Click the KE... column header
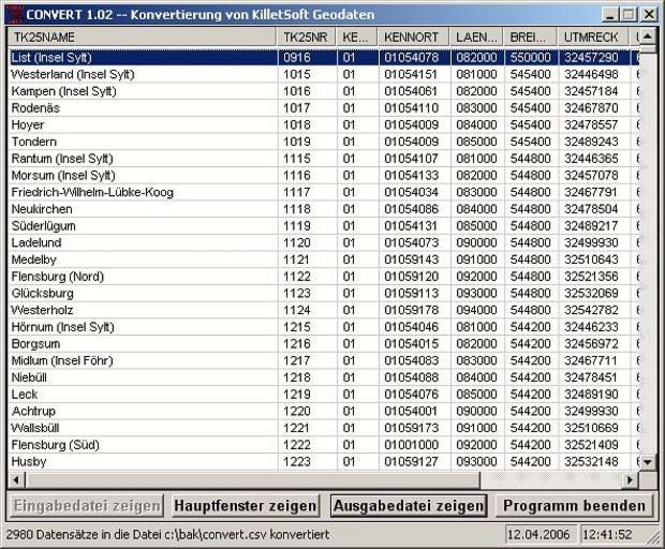665x549 pixels. pyautogui.click(x=357, y=37)
